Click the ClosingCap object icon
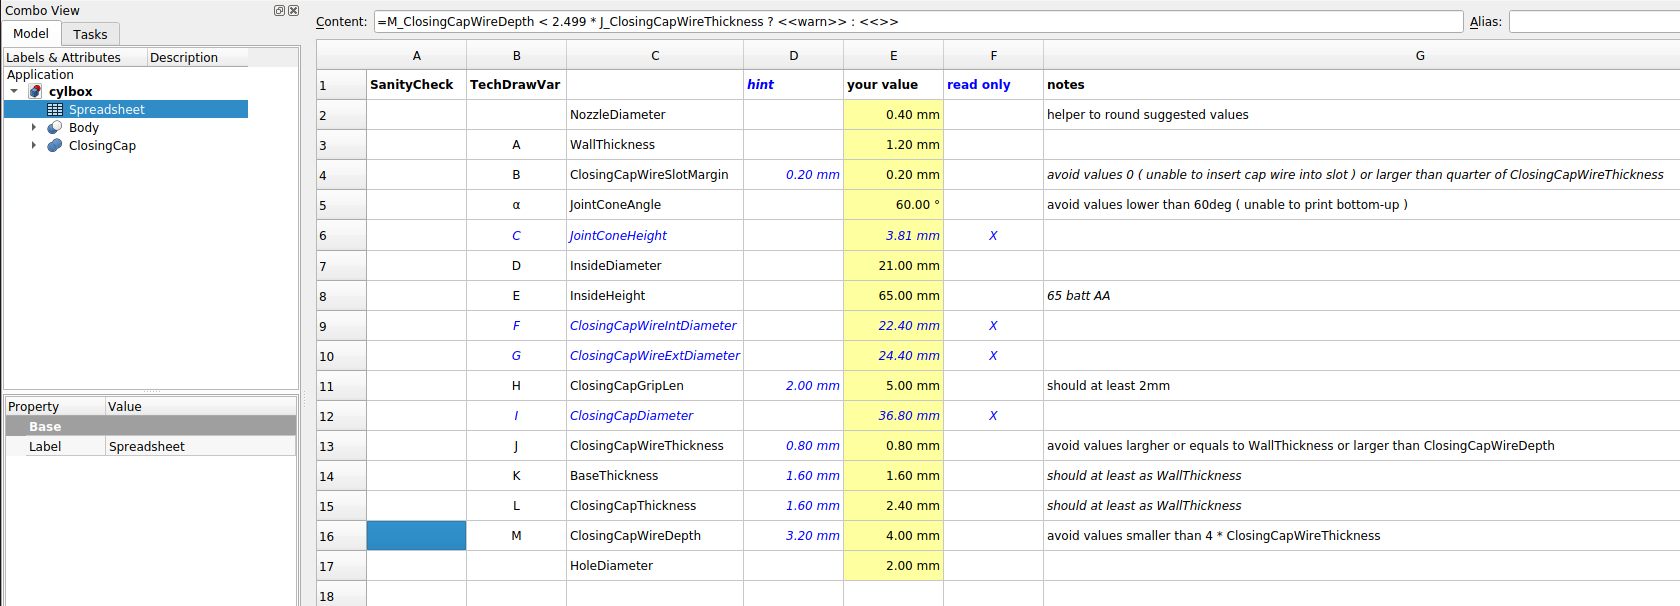This screenshot has width=1680, height=606. click(x=55, y=145)
